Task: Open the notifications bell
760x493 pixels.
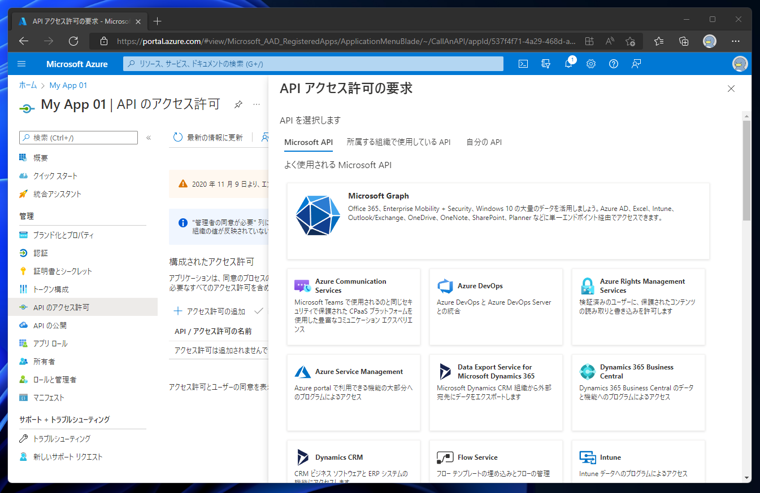Action: tap(569, 64)
